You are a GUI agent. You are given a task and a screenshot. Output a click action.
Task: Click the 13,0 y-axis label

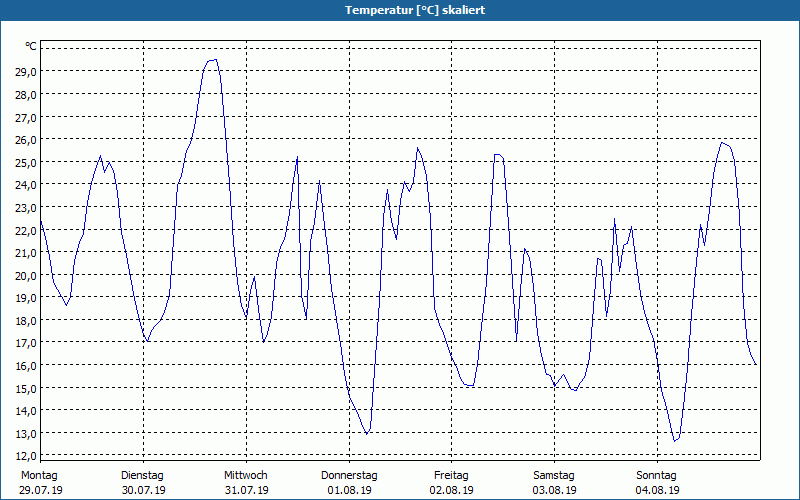(x=26, y=434)
